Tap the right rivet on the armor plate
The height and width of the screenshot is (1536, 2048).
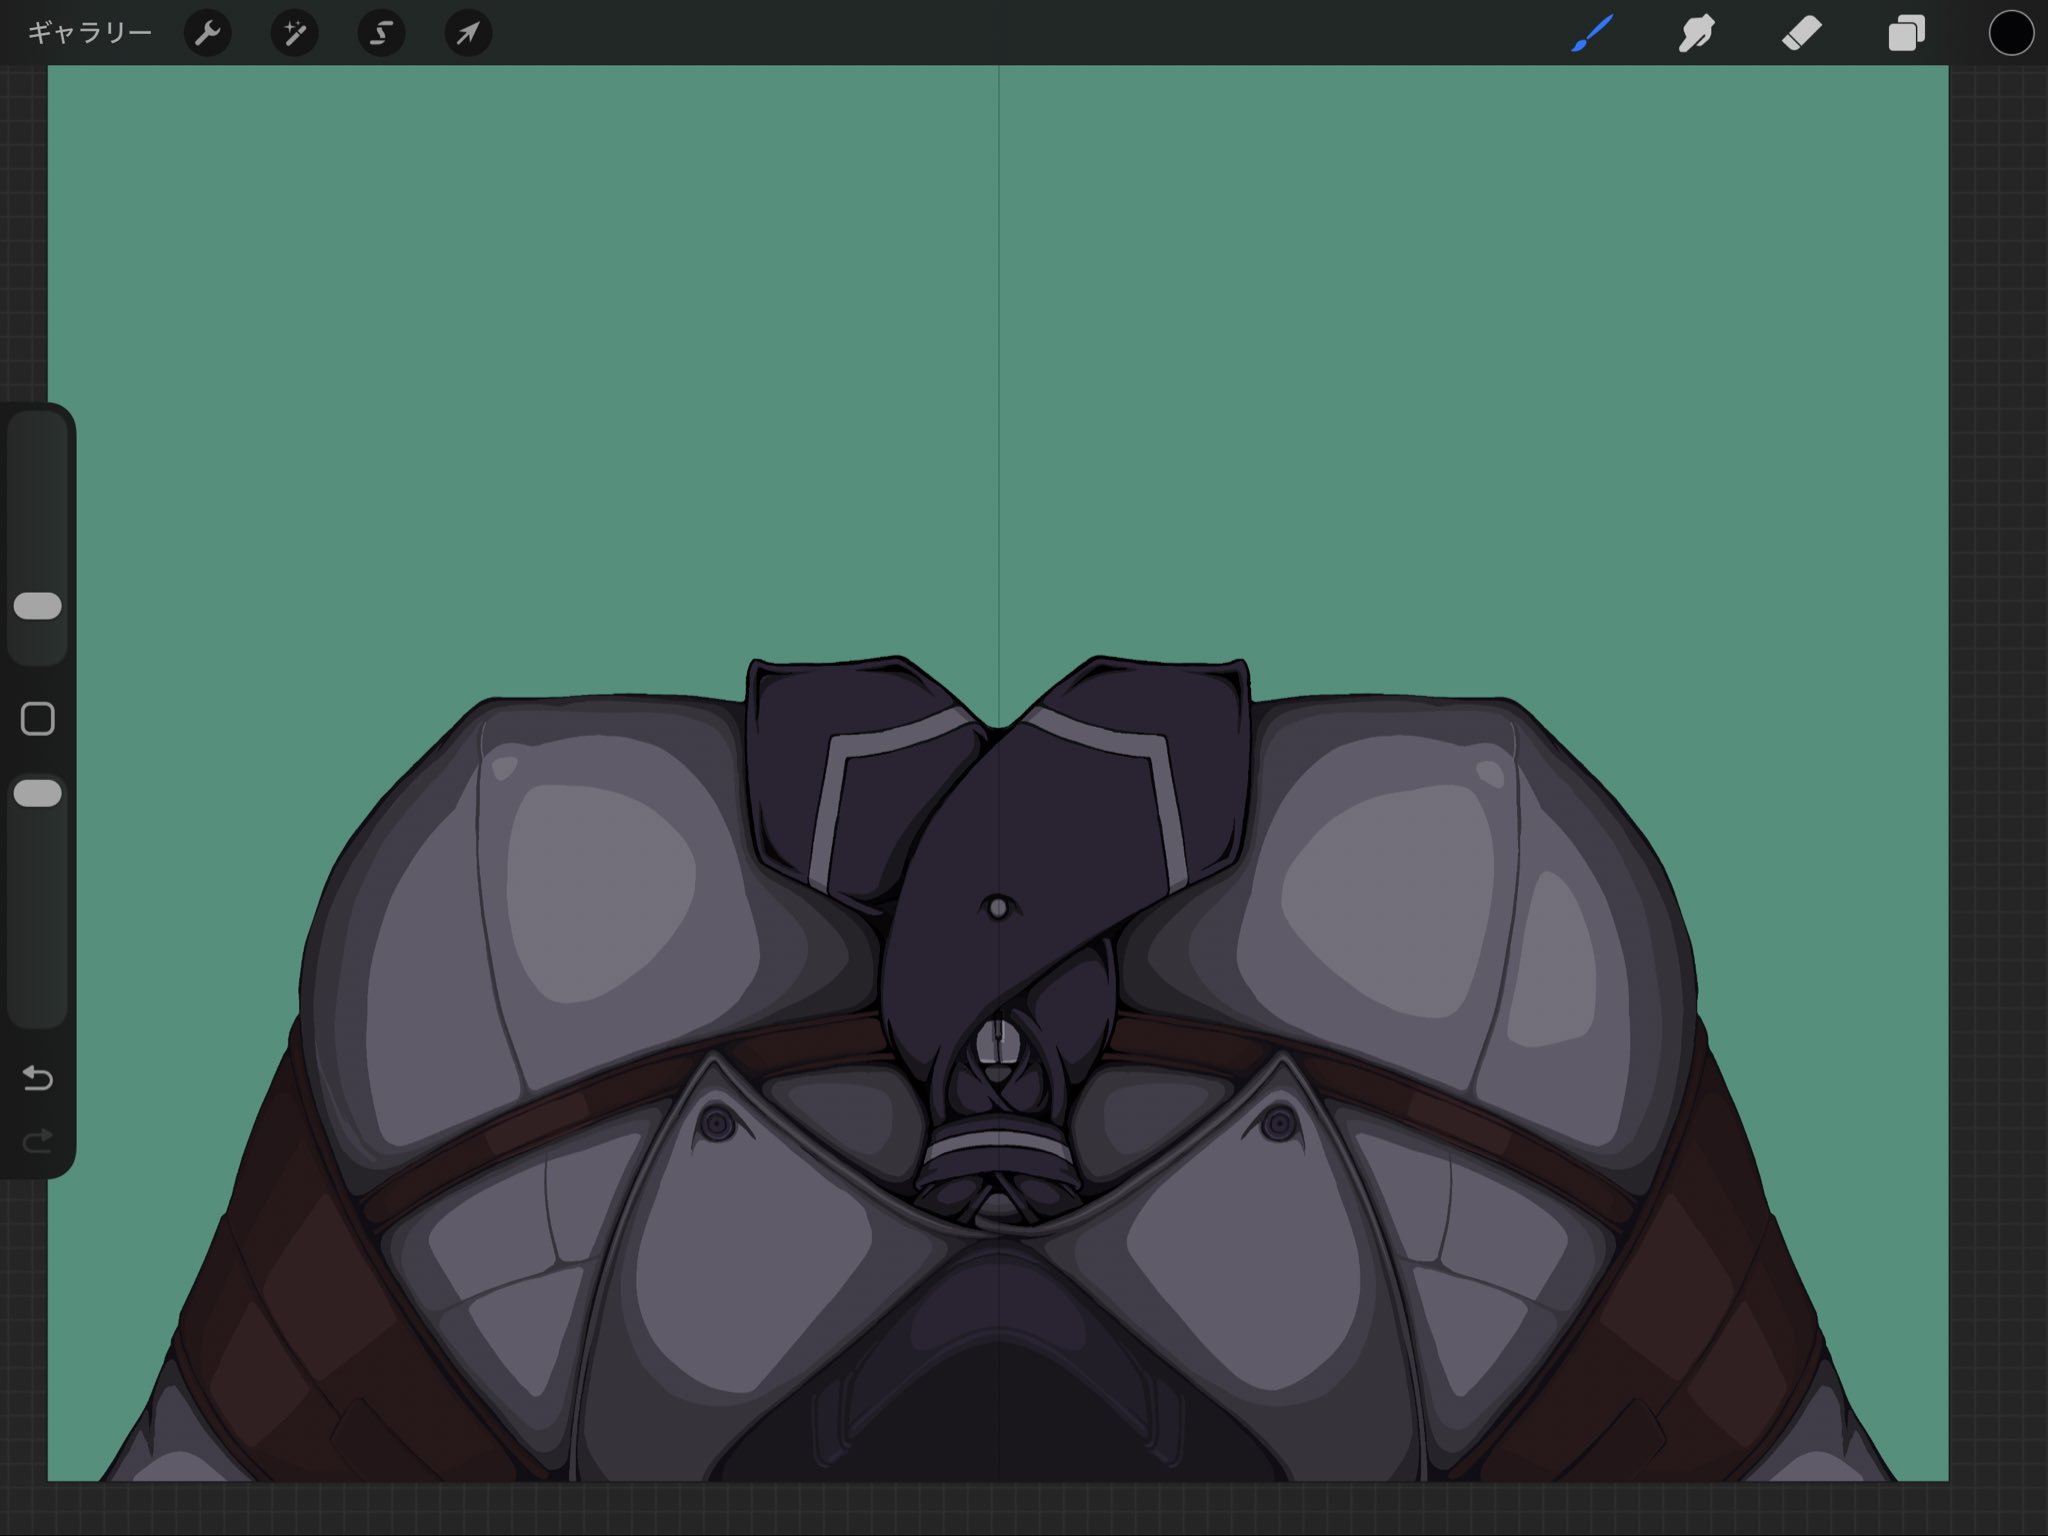pyautogui.click(x=1278, y=1124)
